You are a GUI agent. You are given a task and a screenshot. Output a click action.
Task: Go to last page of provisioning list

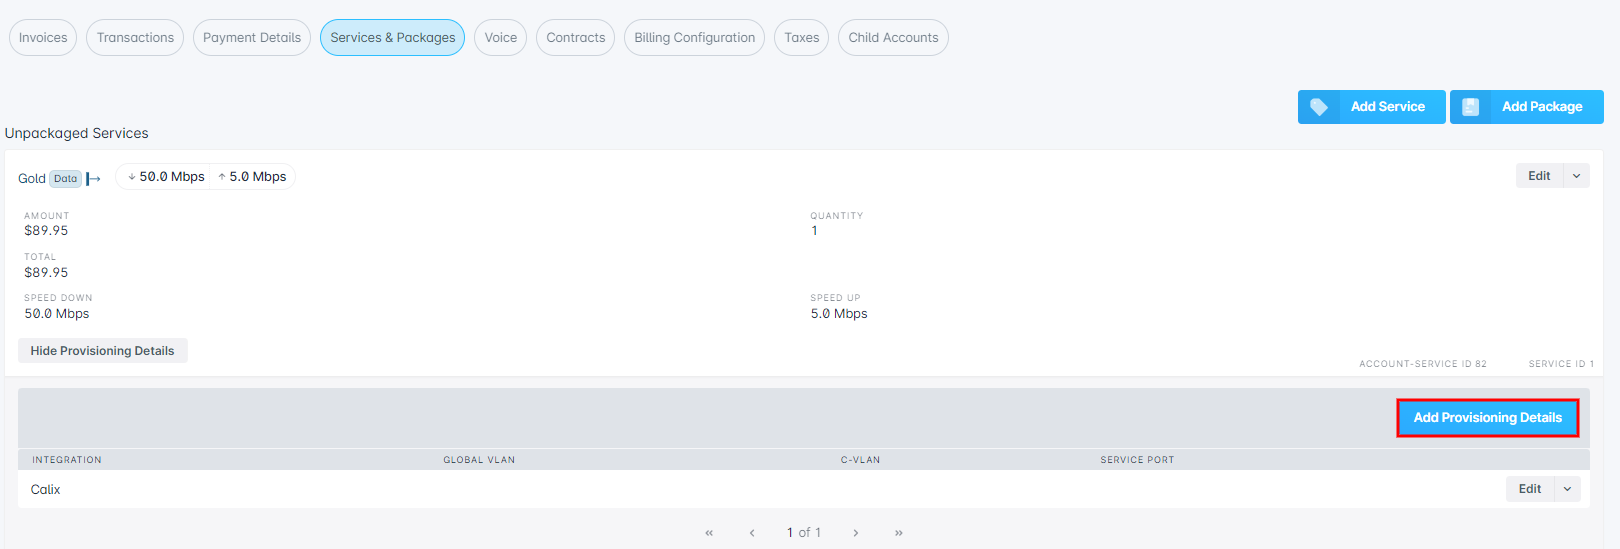click(899, 533)
